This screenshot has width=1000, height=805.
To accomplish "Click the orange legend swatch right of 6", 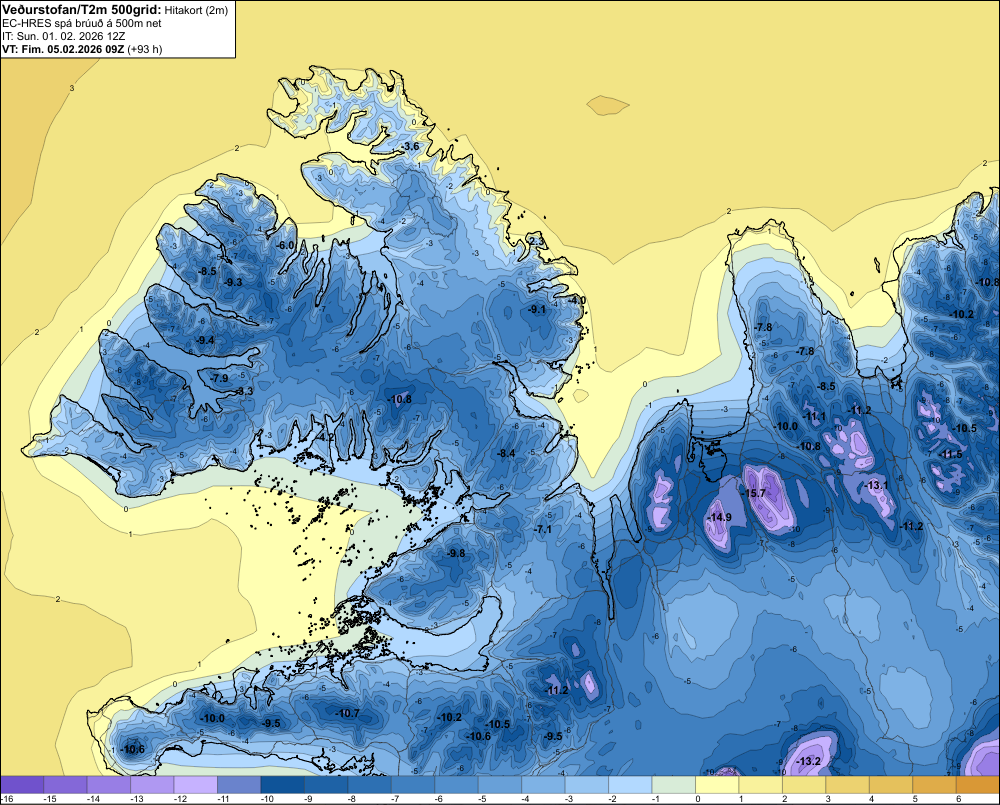I will (978, 785).
